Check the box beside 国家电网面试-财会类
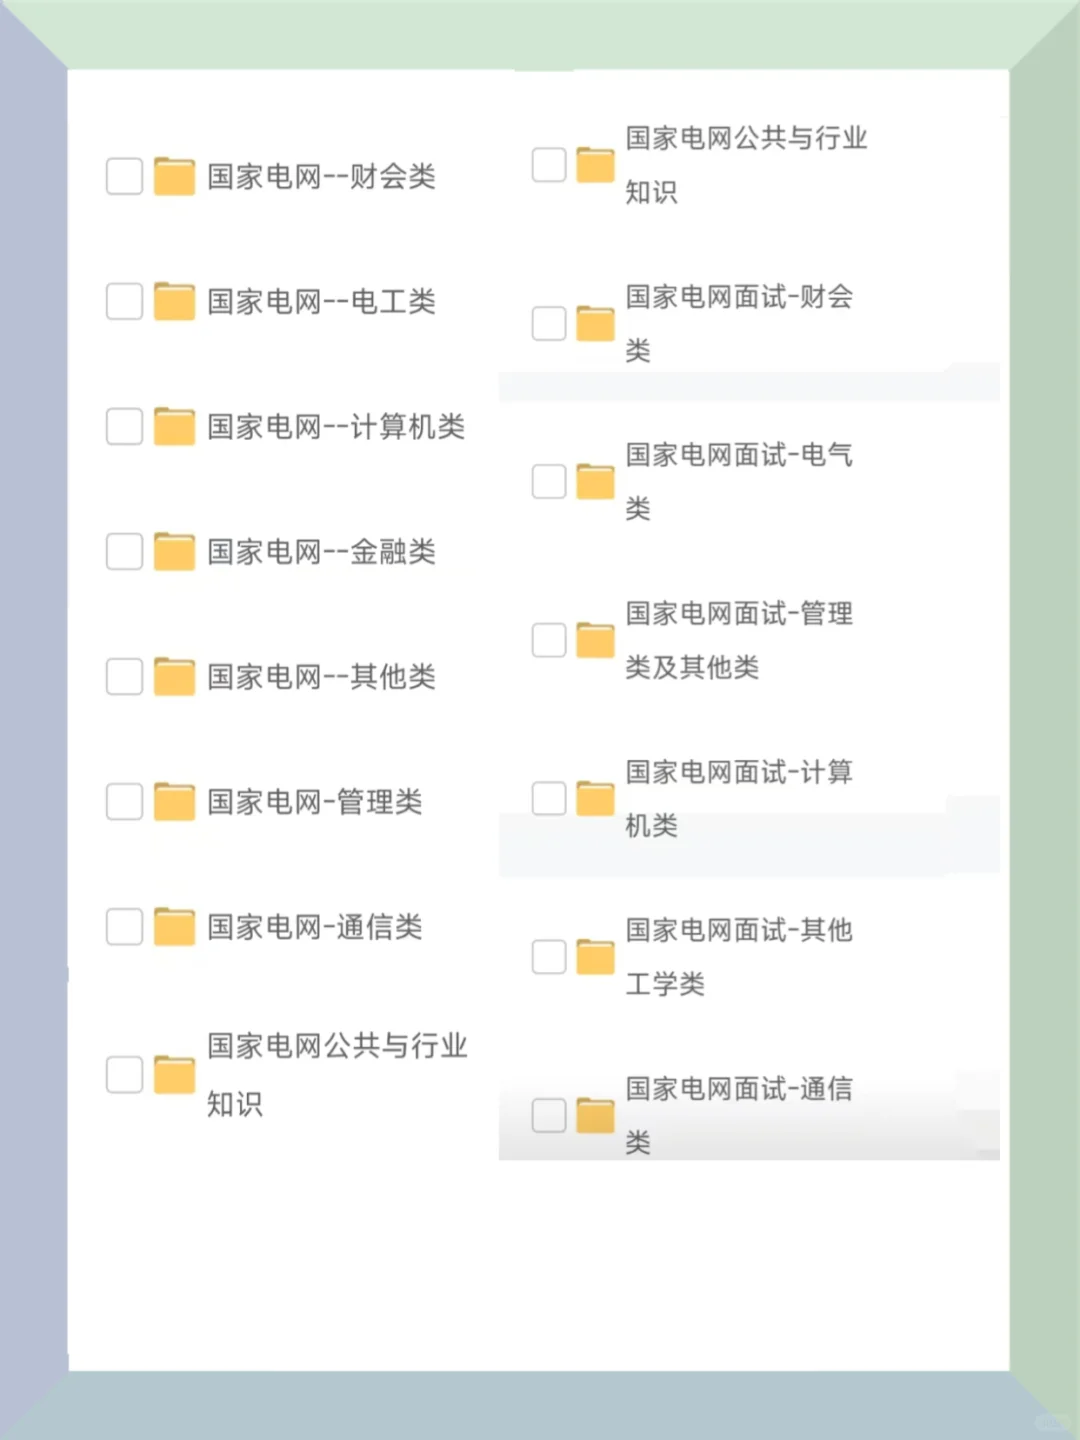Screen dimensions: 1080x1440 (x=549, y=323)
